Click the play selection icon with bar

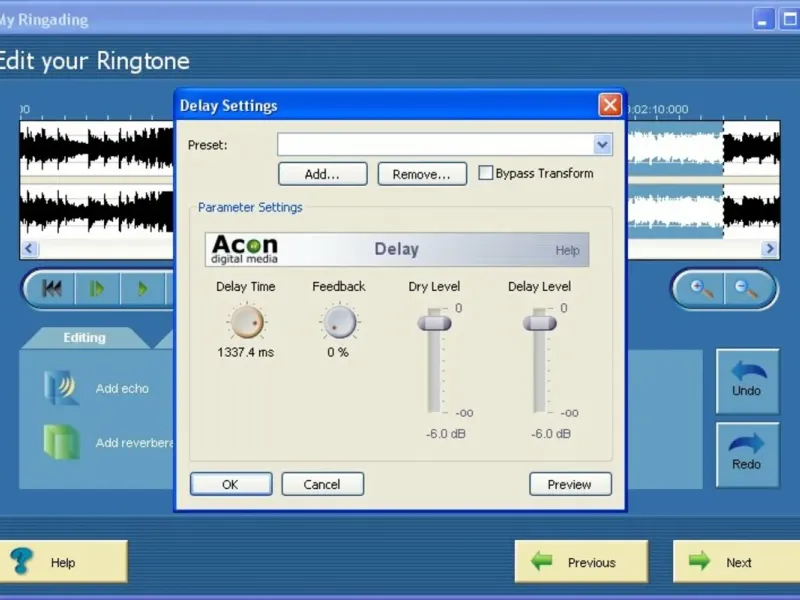[x=97, y=289]
